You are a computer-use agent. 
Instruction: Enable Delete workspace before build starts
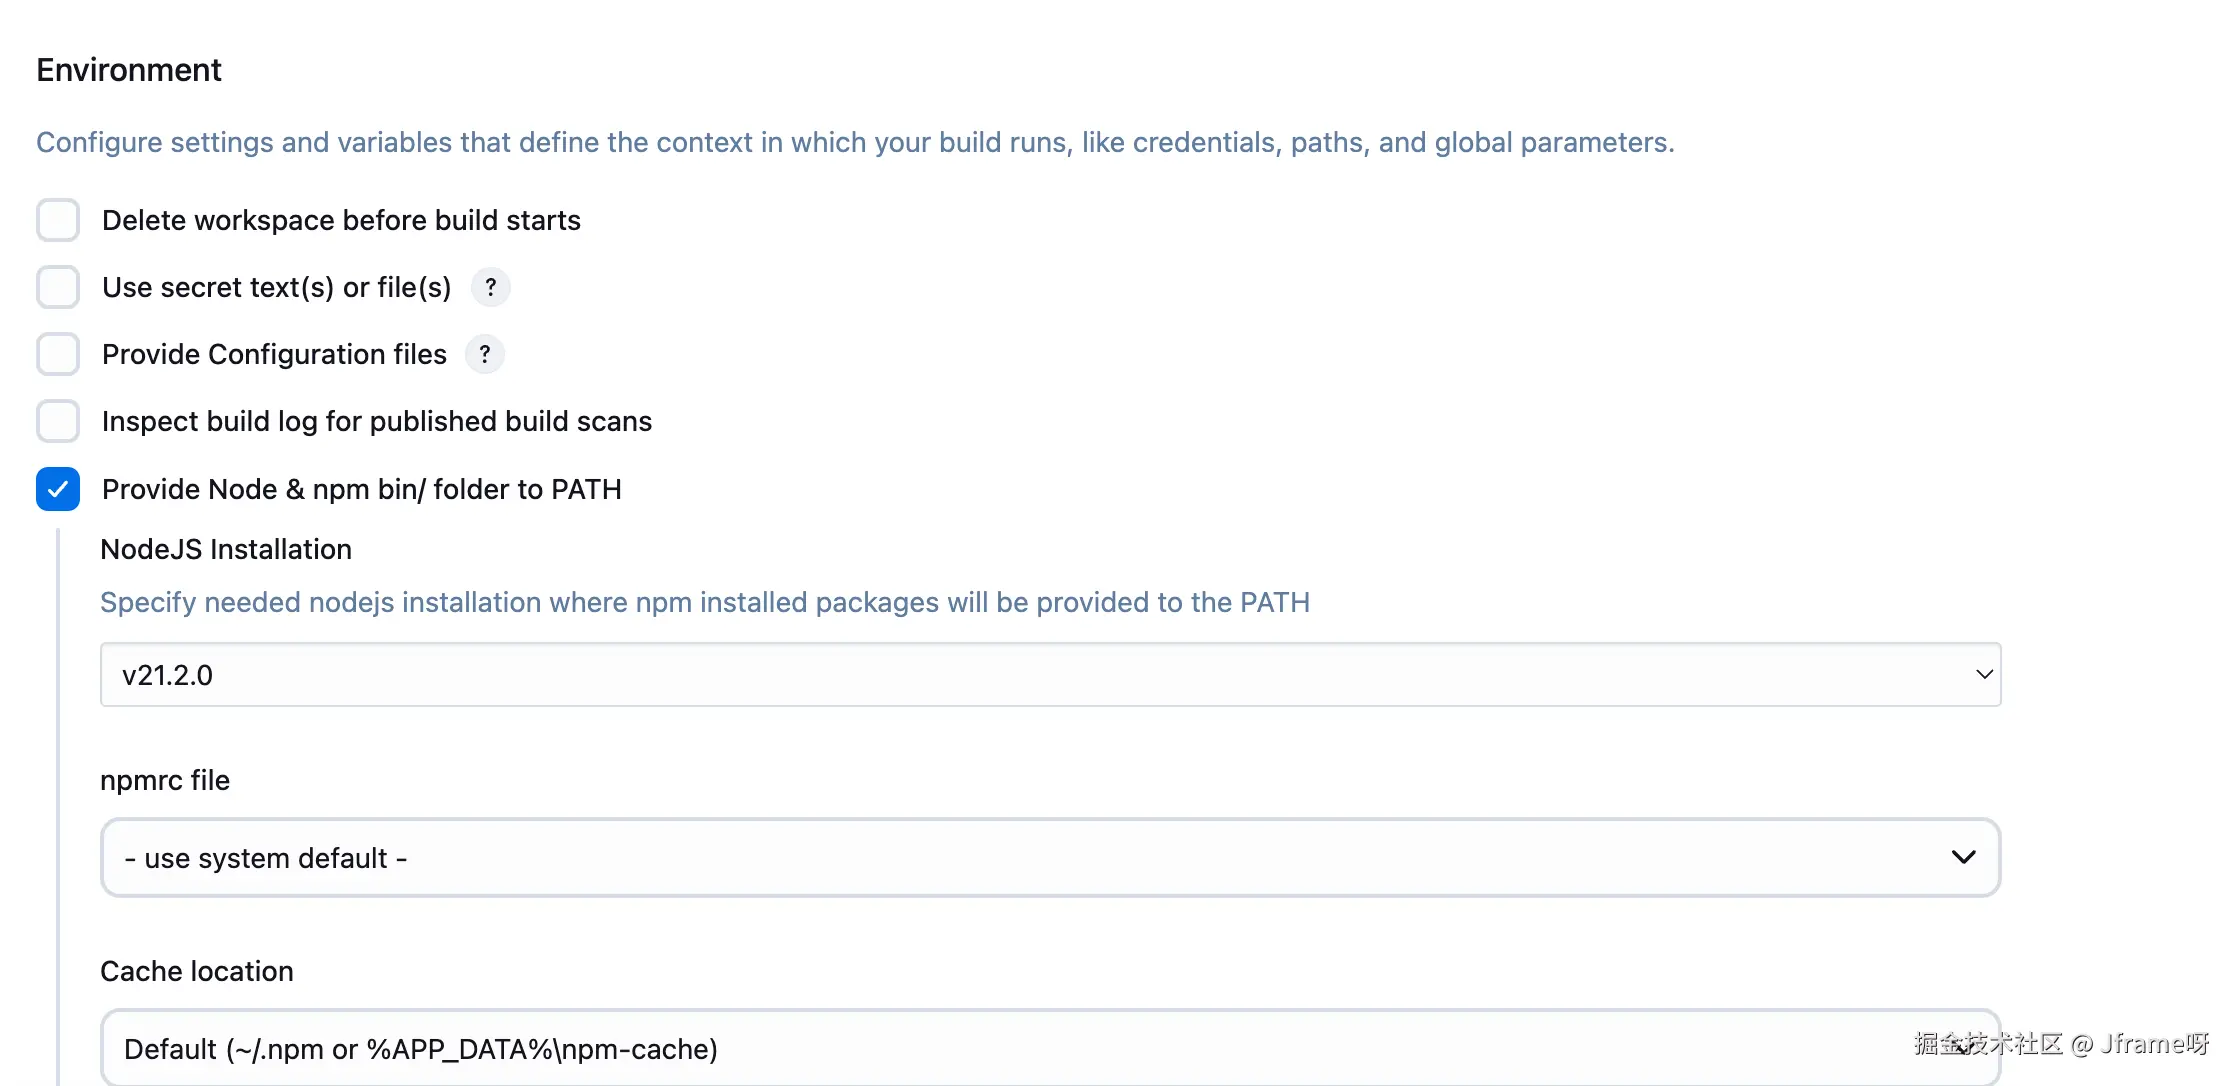pyautogui.click(x=58, y=220)
